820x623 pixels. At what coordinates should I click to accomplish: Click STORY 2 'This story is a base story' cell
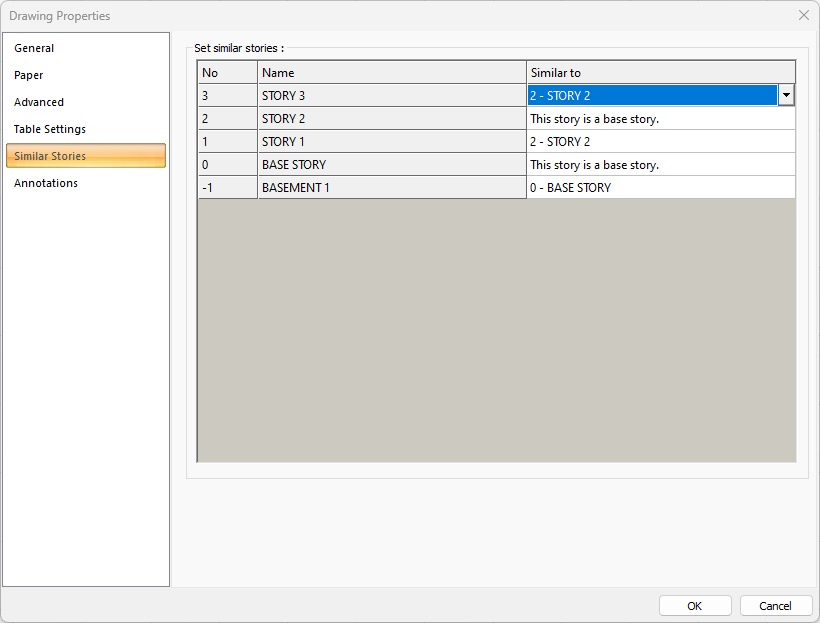[x=660, y=119]
